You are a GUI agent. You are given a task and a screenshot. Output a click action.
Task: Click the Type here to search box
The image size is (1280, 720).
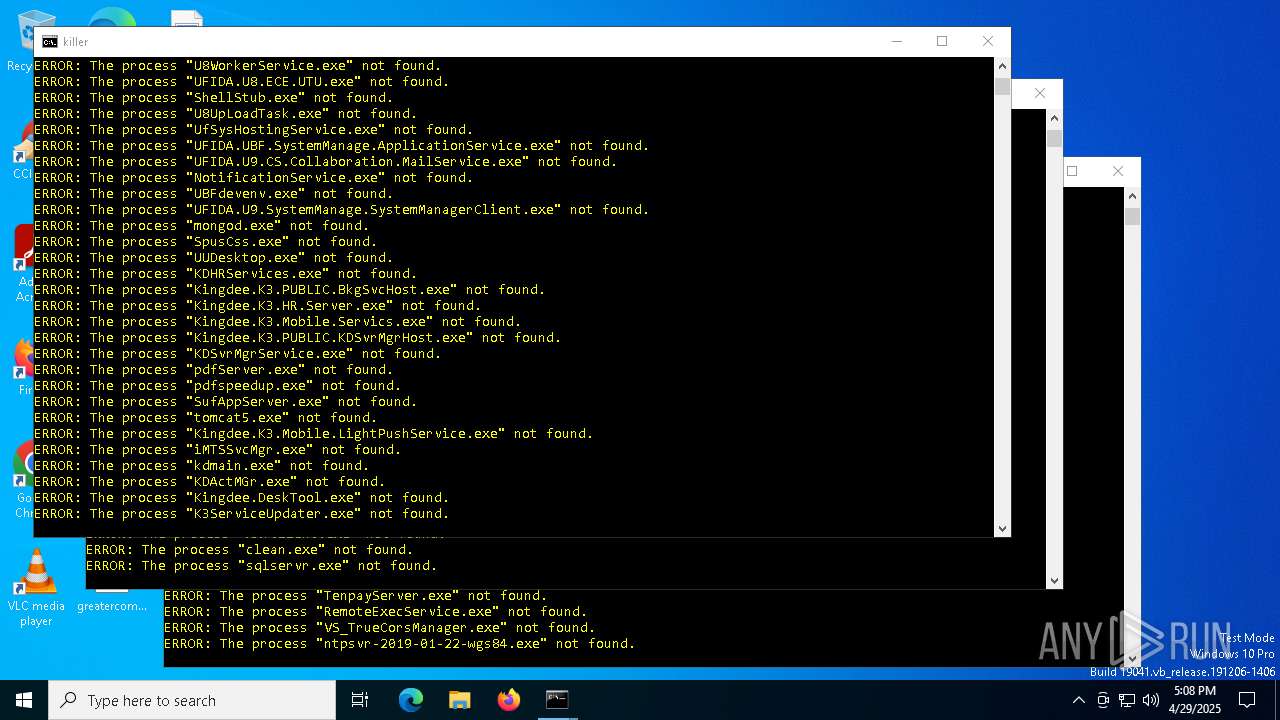(192, 700)
